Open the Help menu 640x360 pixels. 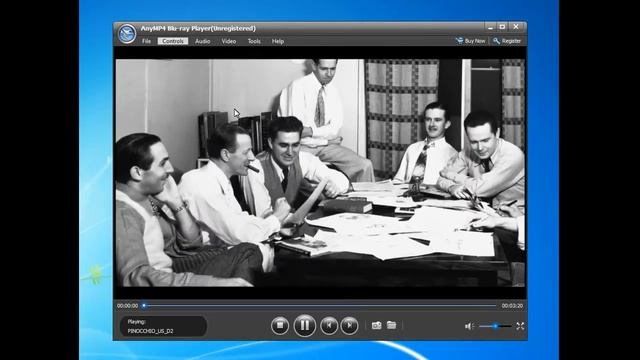pyautogui.click(x=278, y=41)
